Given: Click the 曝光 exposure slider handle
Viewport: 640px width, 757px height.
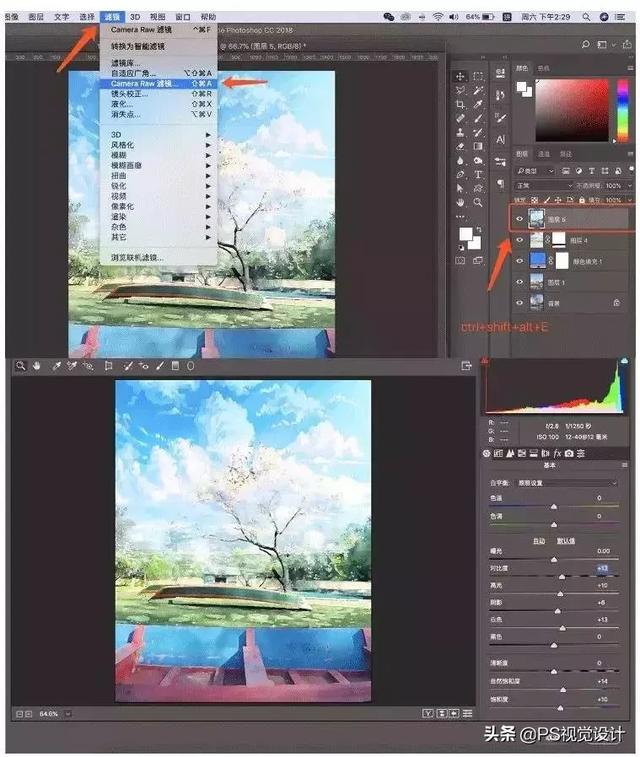Looking at the screenshot, I should (554, 560).
